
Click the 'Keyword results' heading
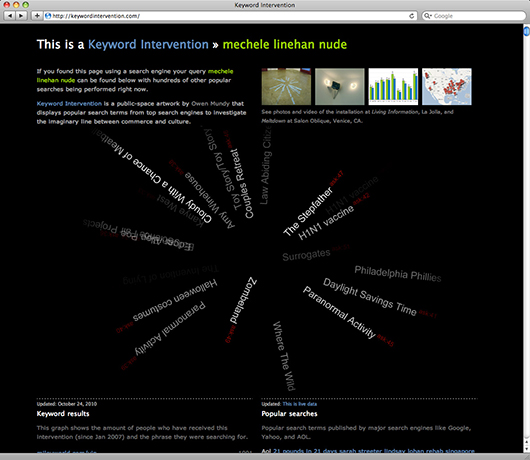point(63,414)
